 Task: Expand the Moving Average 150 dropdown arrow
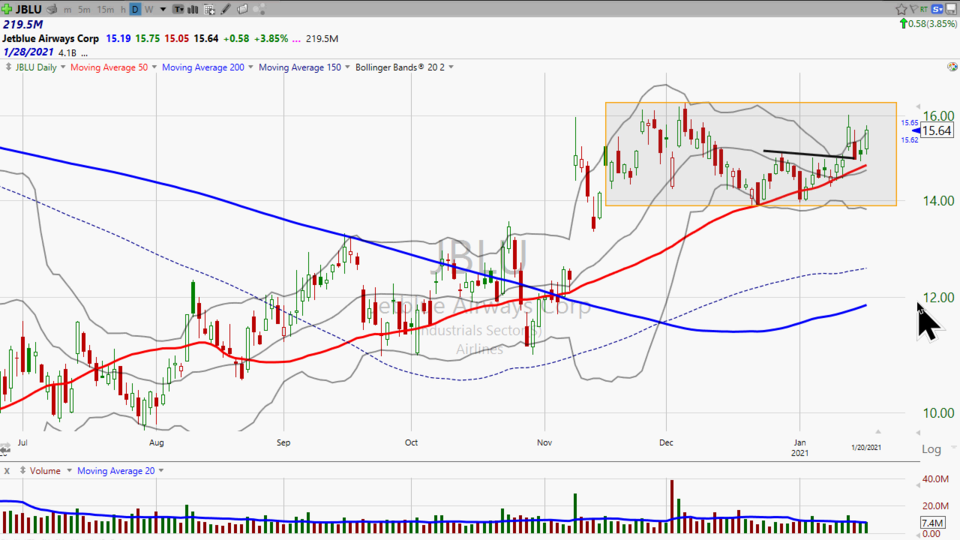pos(347,67)
